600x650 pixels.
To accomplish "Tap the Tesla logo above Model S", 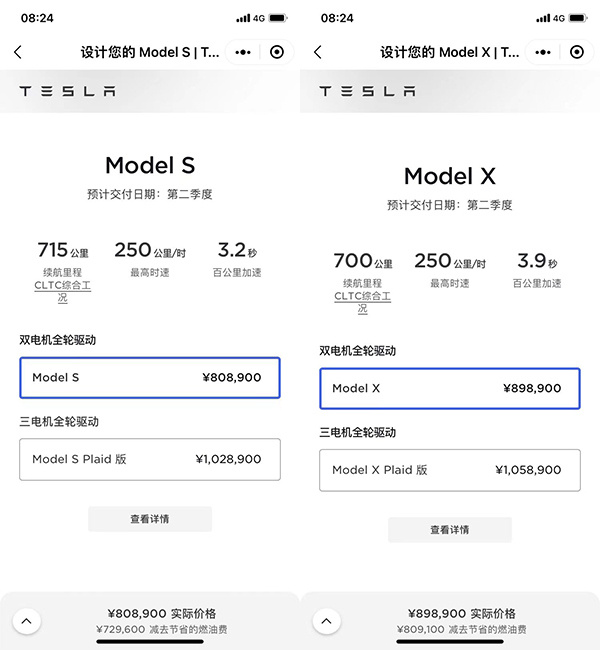I will [67, 91].
